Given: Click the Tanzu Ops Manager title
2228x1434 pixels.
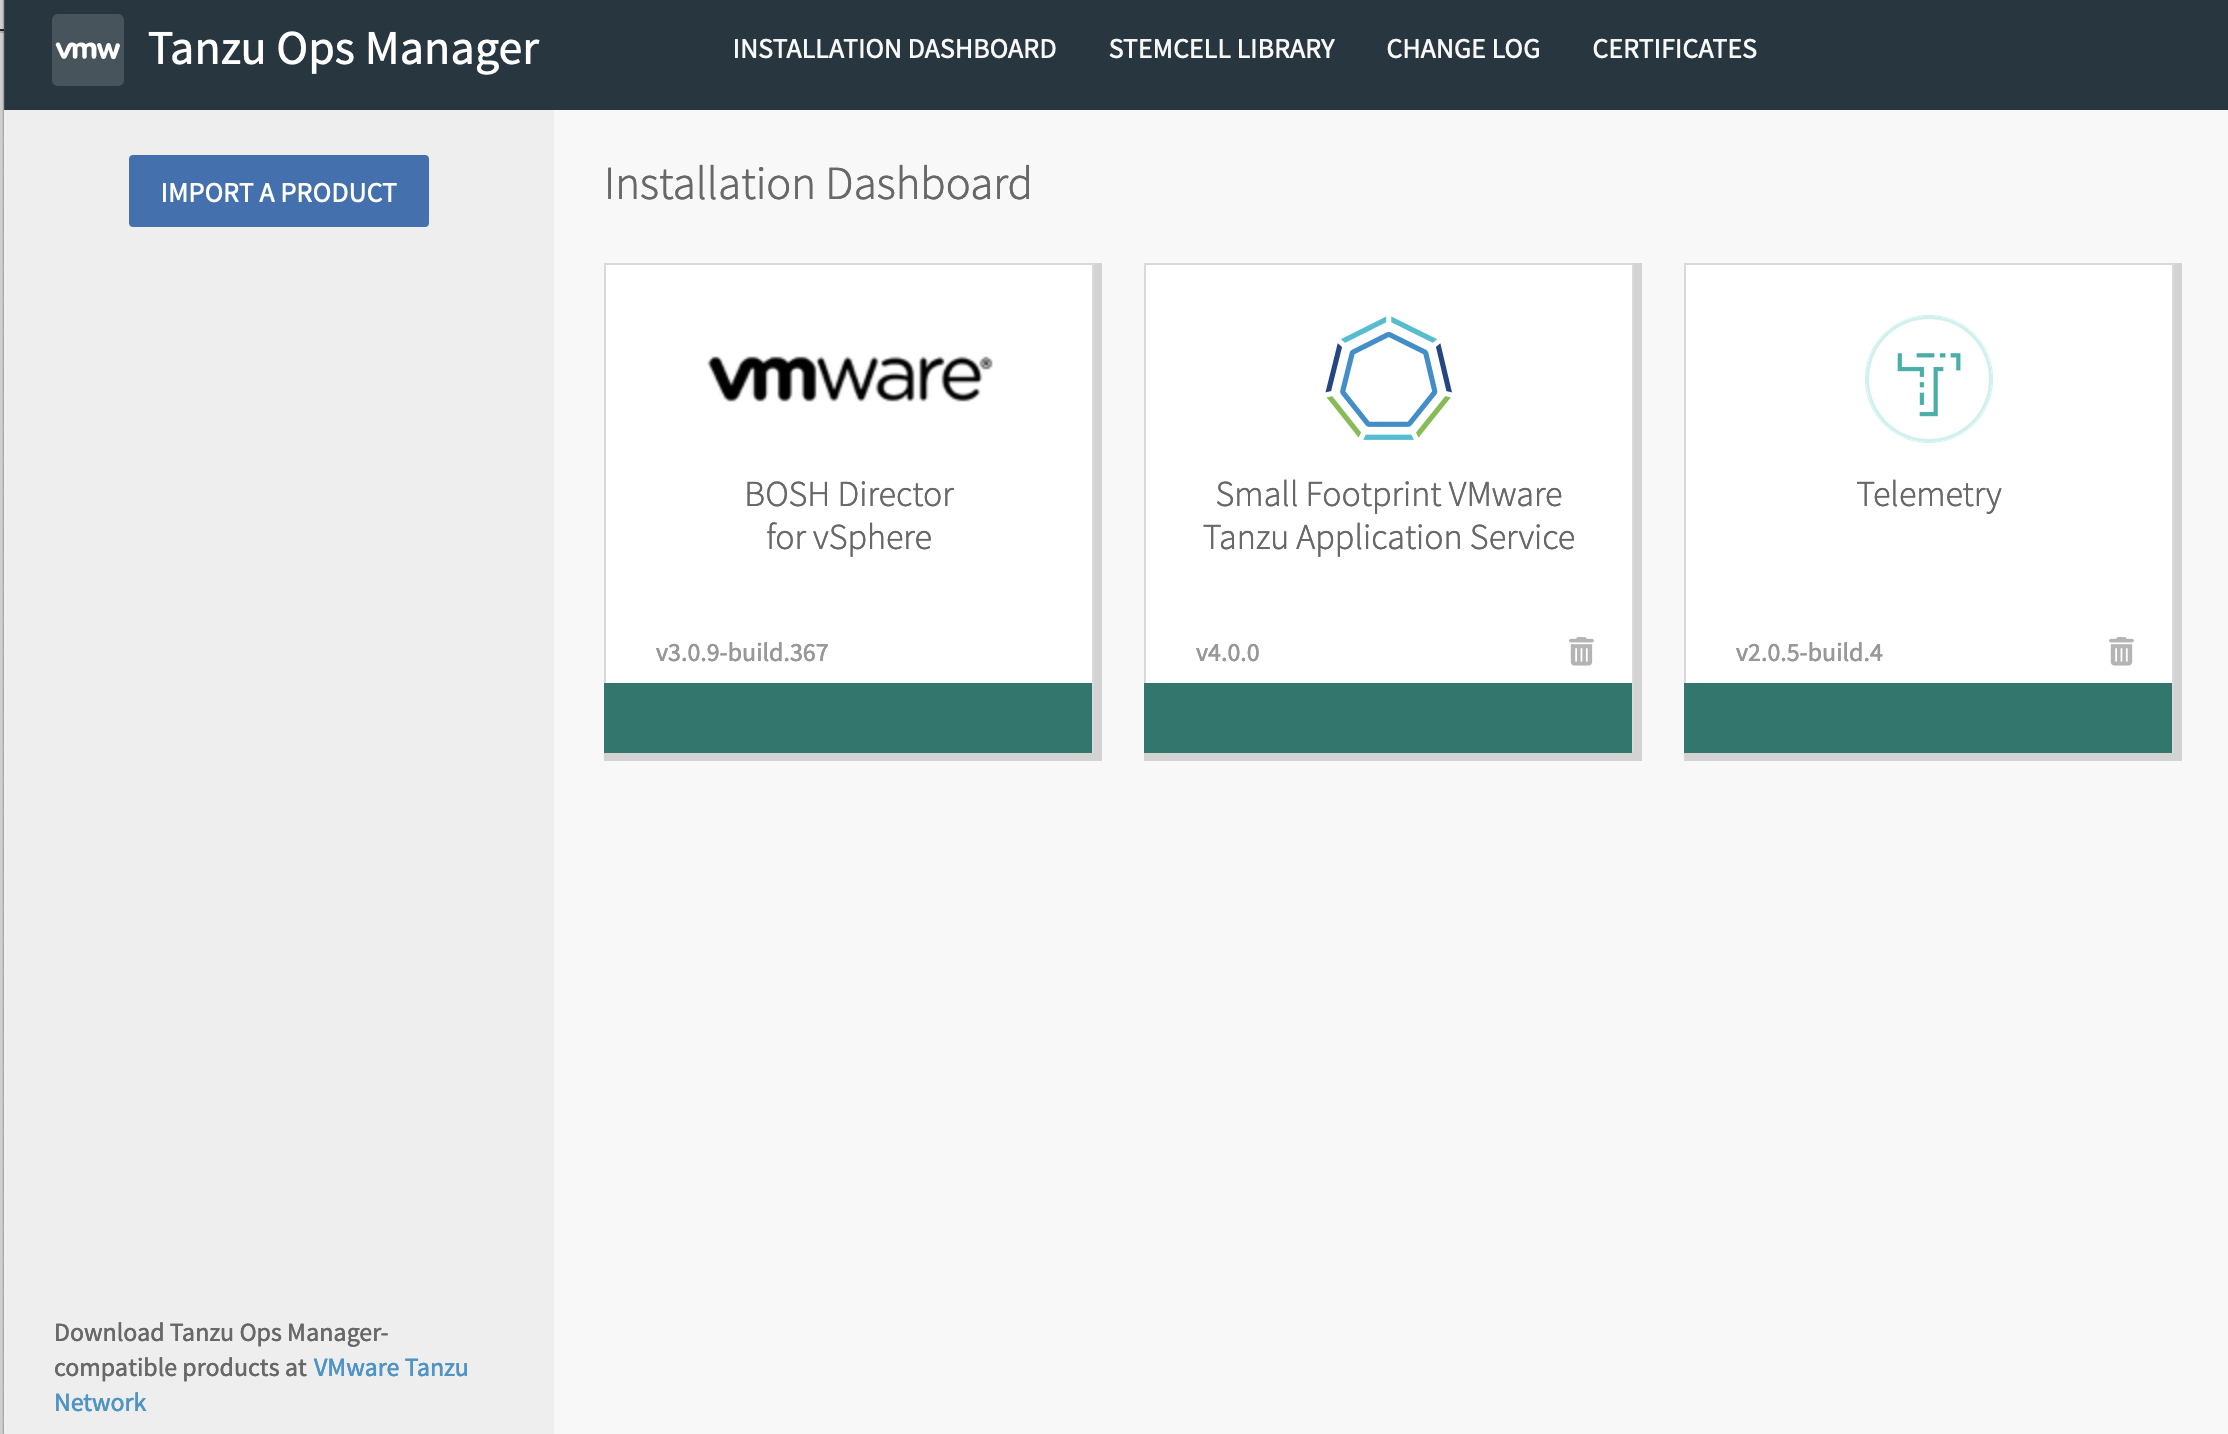Looking at the screenshot, I should (x=343, y=49).
